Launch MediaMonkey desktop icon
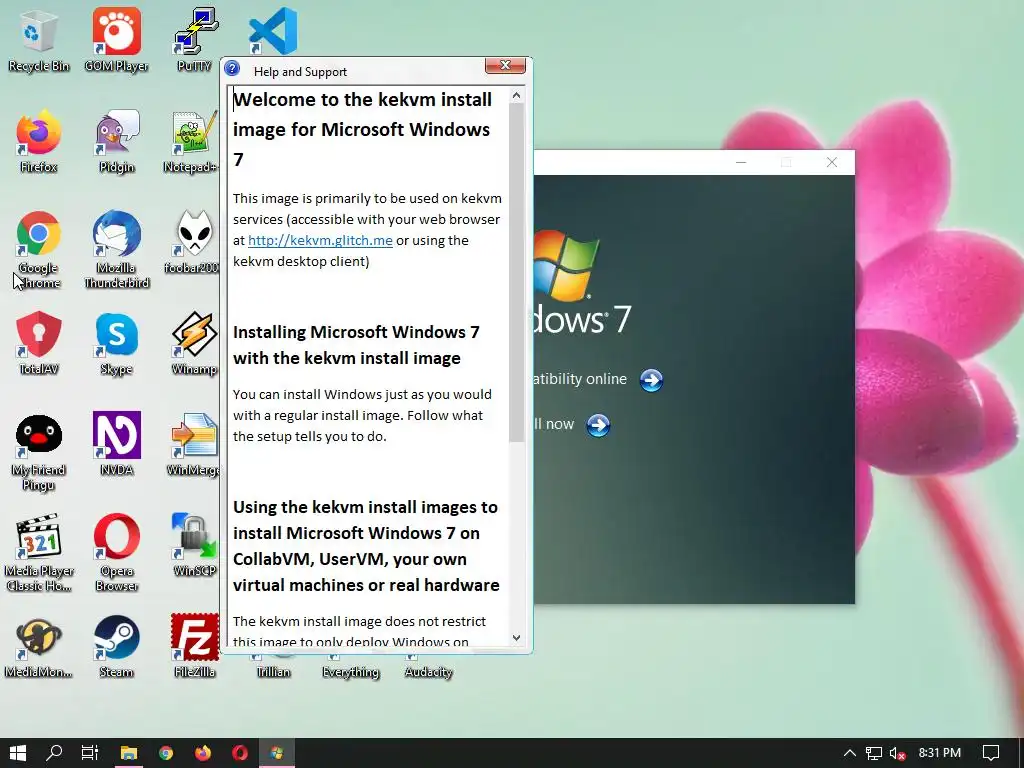This screenshot has width=1024, height=768. pyautogui.click(x=39, y=647)
